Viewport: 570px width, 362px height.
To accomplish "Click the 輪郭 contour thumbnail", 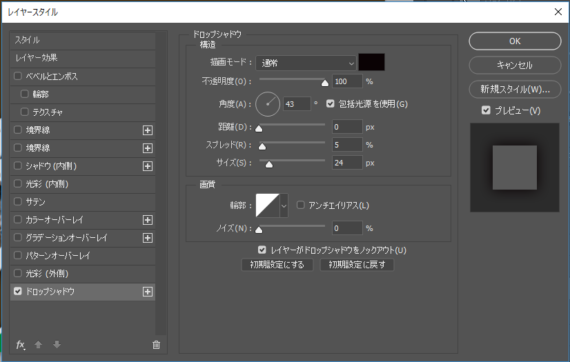I will point(268,205).
